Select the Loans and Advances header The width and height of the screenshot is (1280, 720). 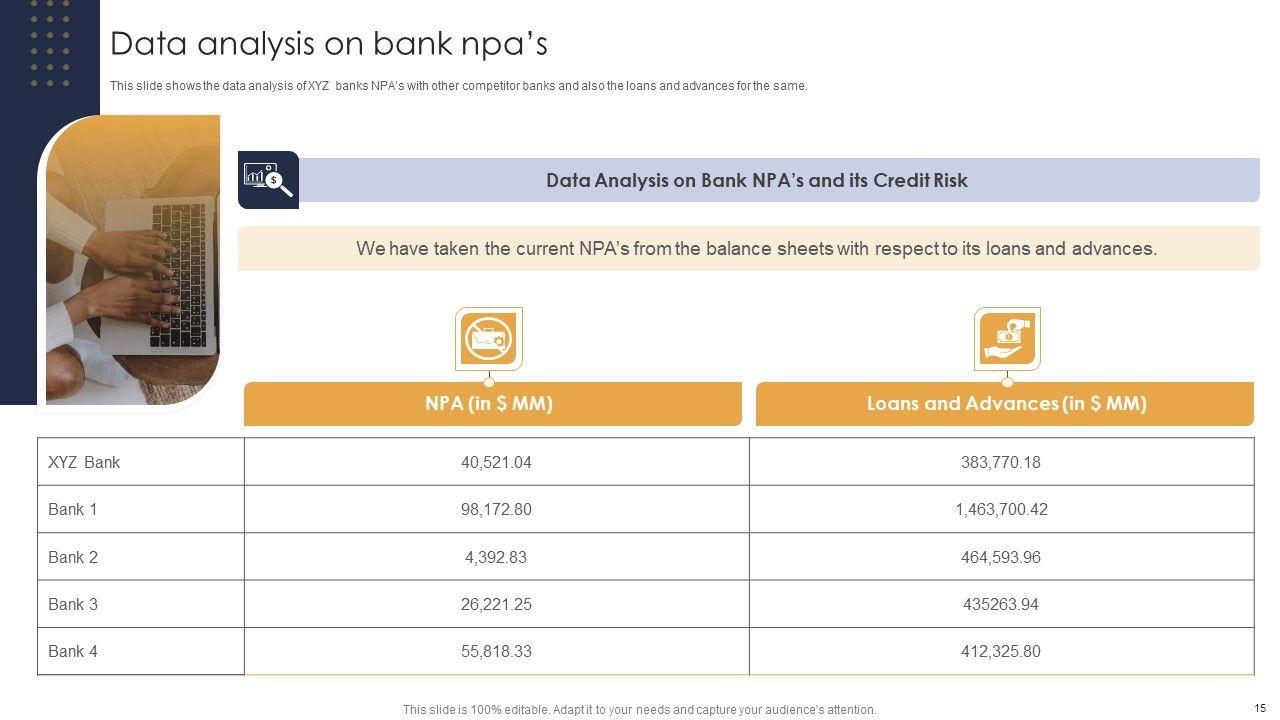click(1006, 404)
